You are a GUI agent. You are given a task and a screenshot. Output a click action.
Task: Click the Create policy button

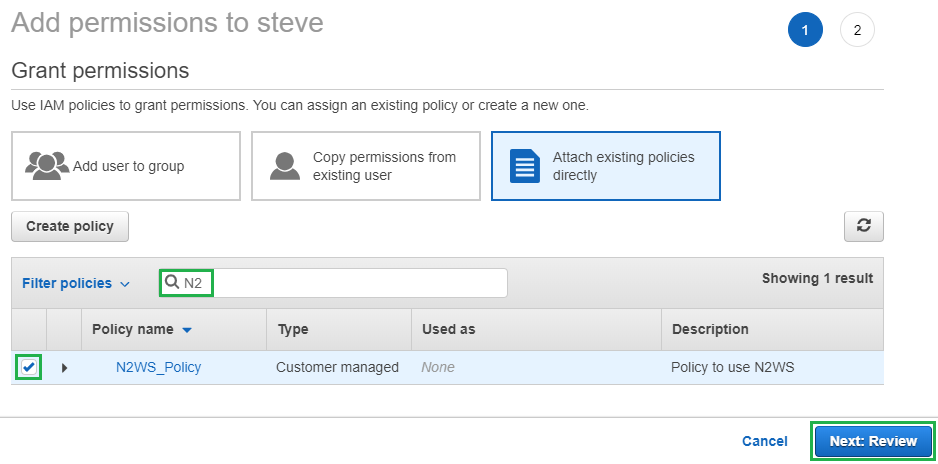click(70, 226)
